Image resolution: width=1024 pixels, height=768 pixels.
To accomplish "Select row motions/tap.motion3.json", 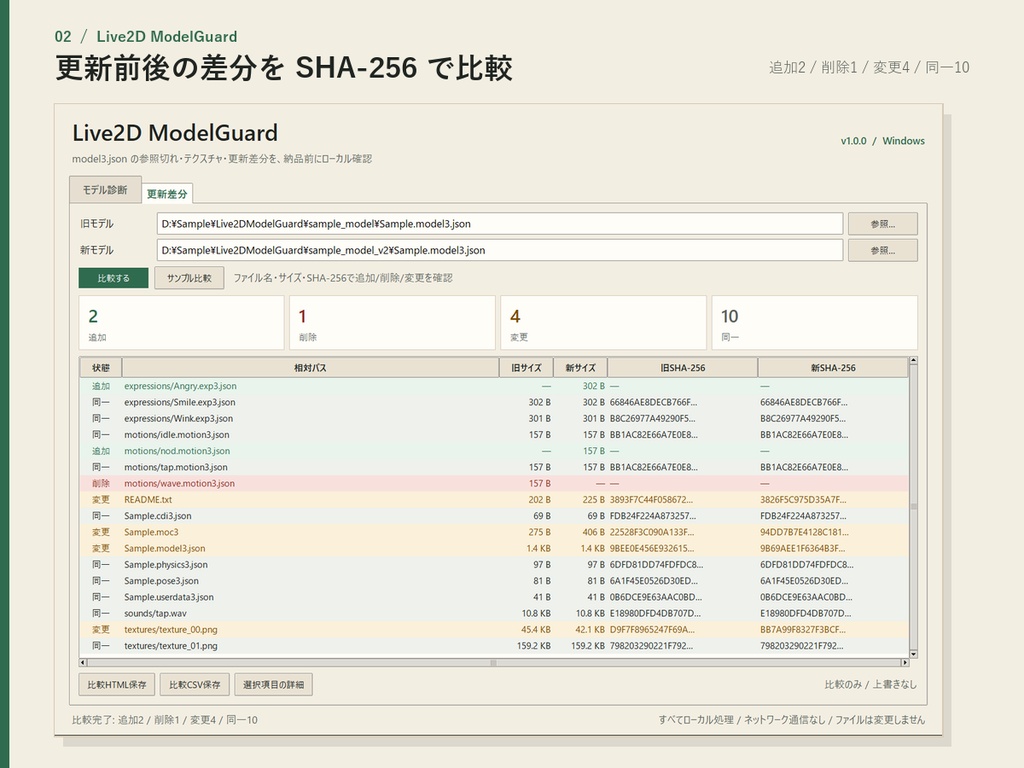I will pyautogui.click(x=494, y=468).
